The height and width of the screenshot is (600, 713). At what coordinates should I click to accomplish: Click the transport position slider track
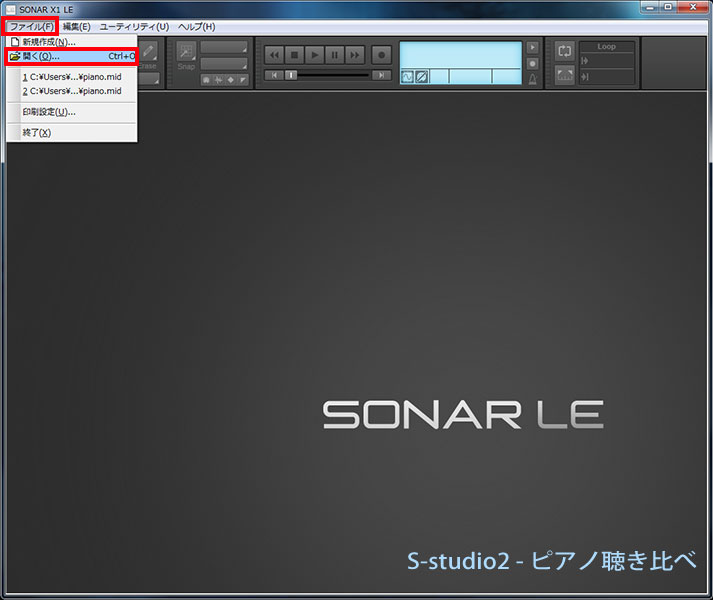point(330,75)
